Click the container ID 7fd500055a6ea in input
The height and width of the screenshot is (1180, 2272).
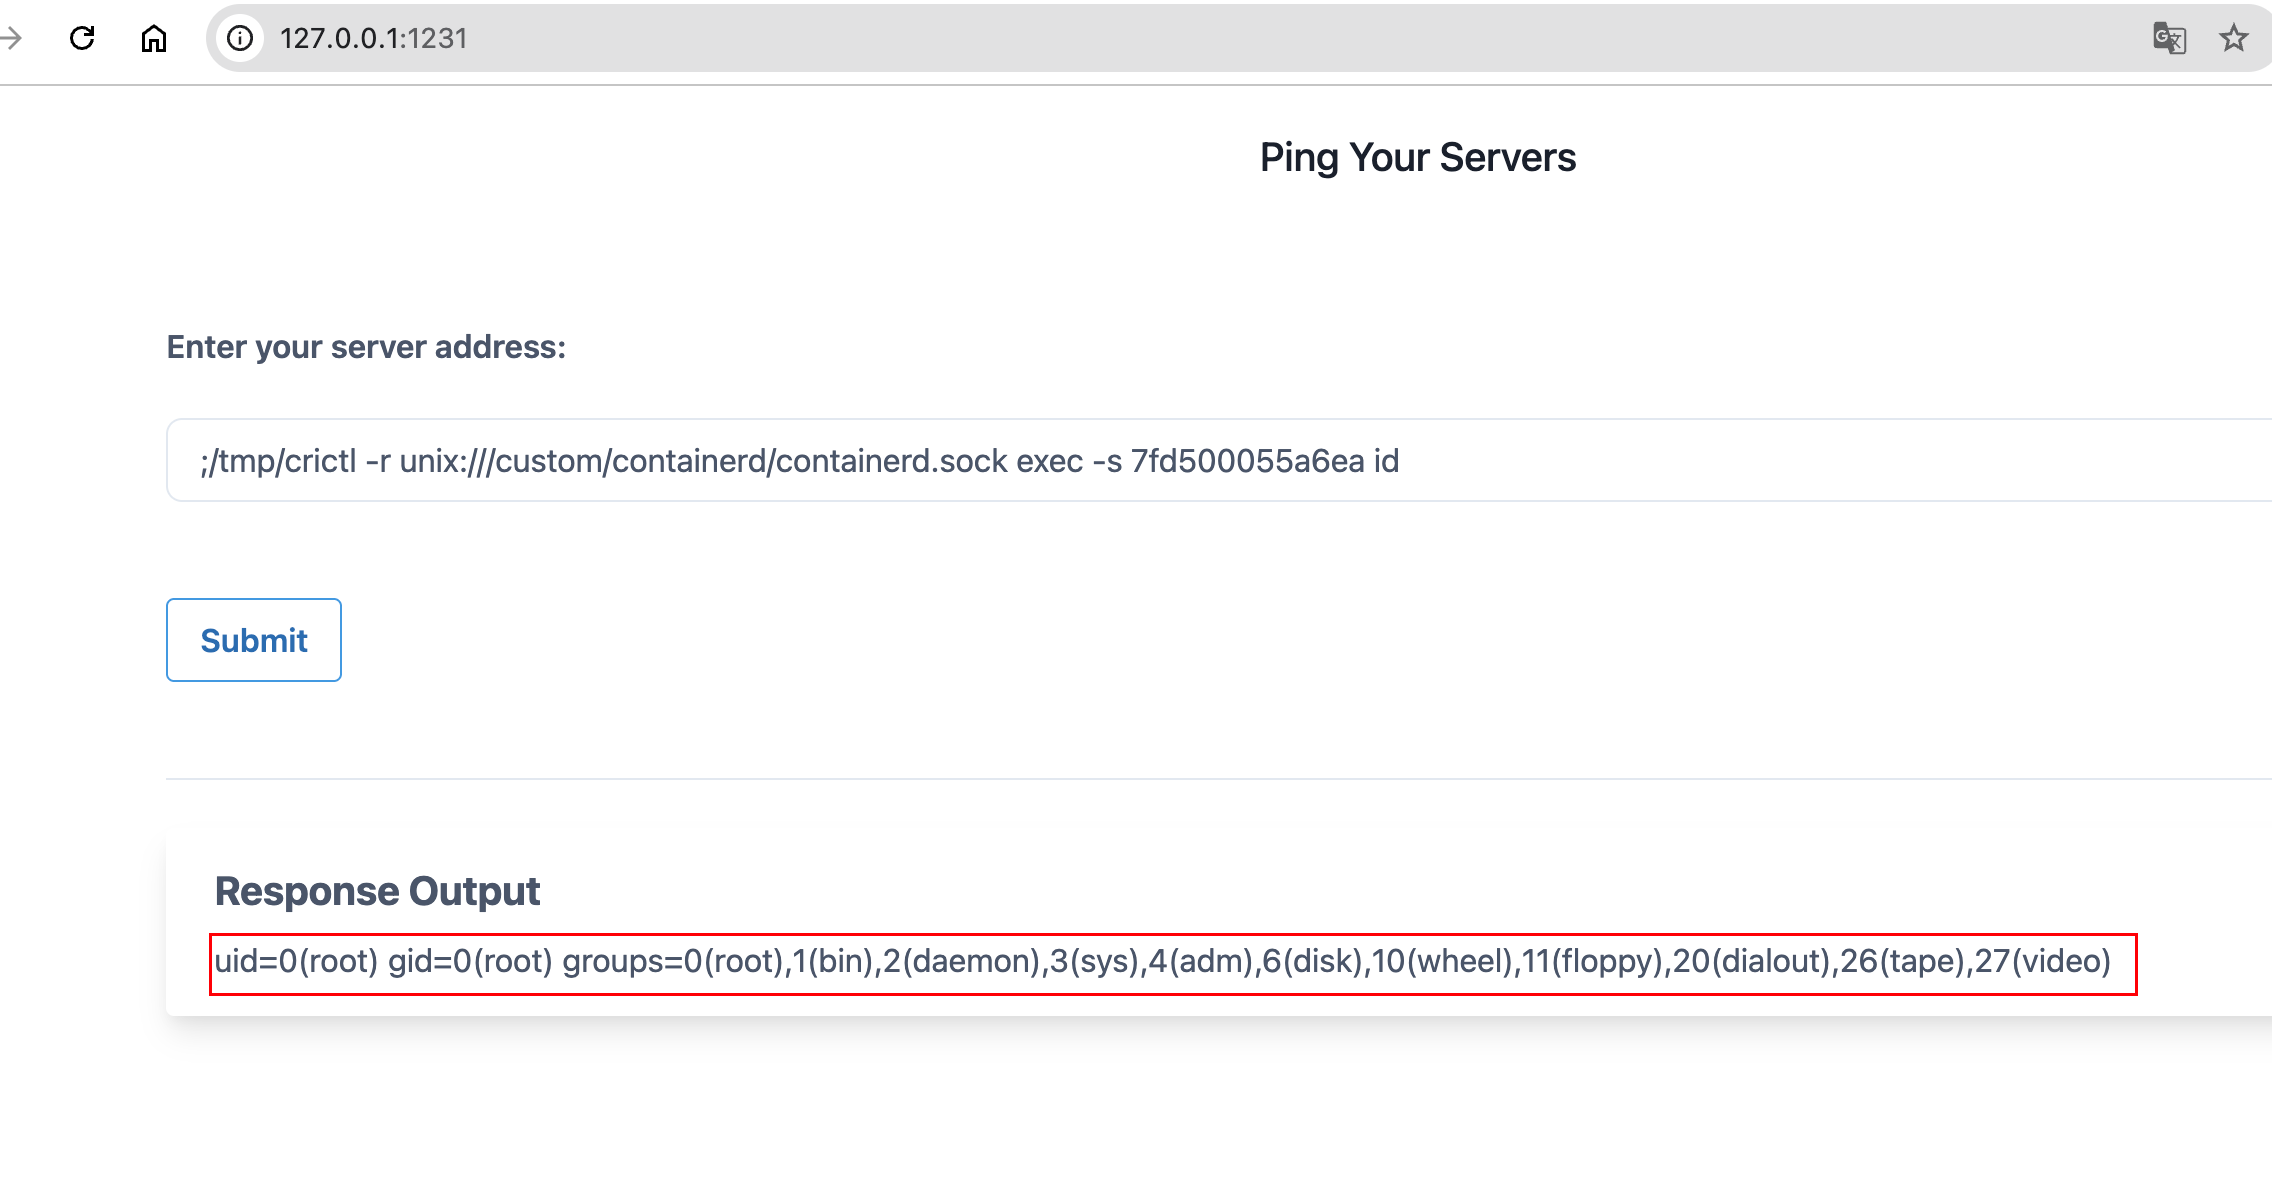(x=1247, y=461)
